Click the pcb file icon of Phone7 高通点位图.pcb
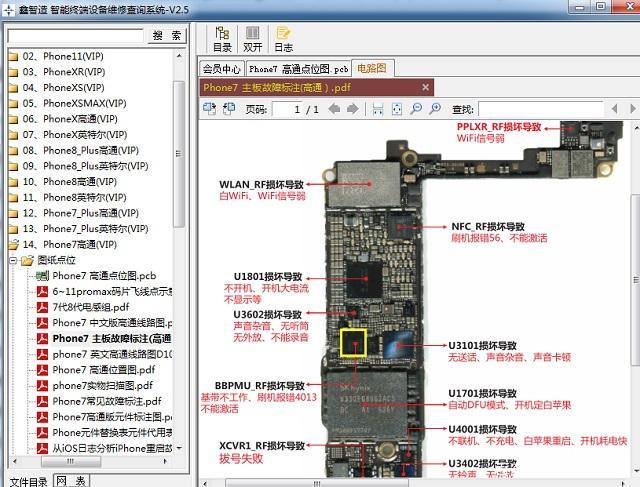 click(x=42, y=276)
